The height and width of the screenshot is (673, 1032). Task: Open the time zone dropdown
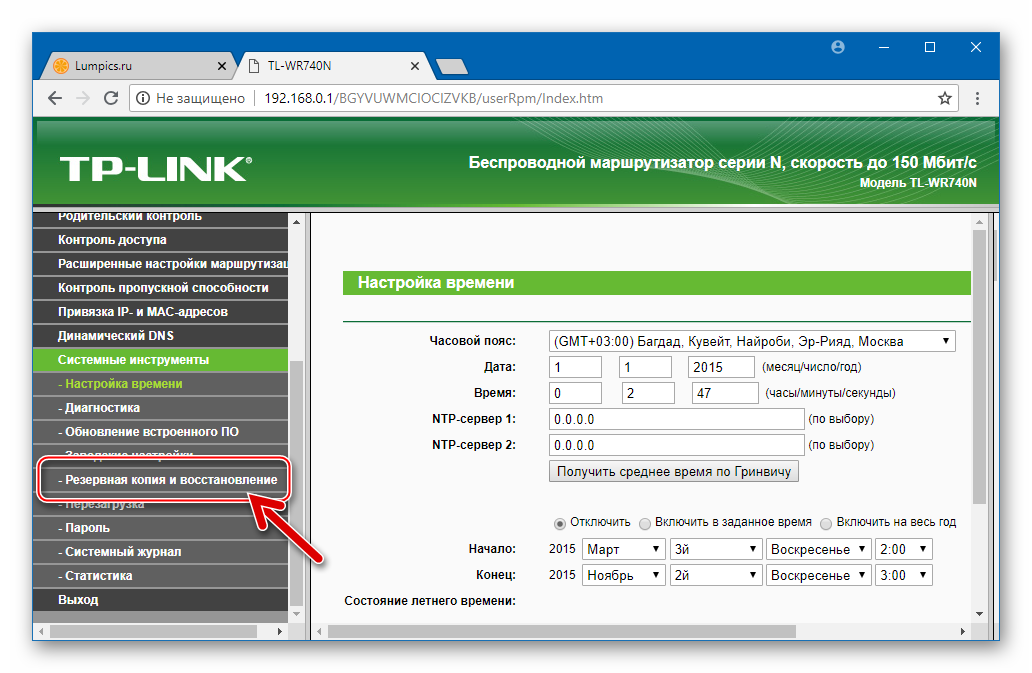[x=752, y=342]
